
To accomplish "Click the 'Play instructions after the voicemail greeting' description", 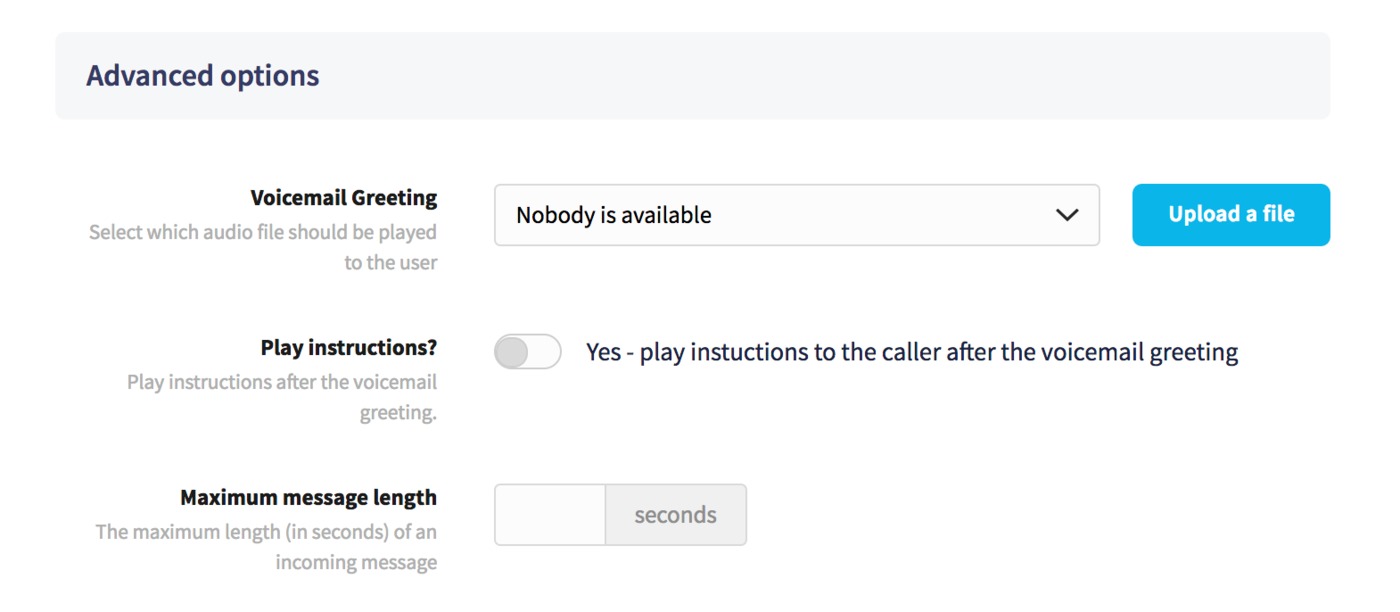I will coord(282,397).
